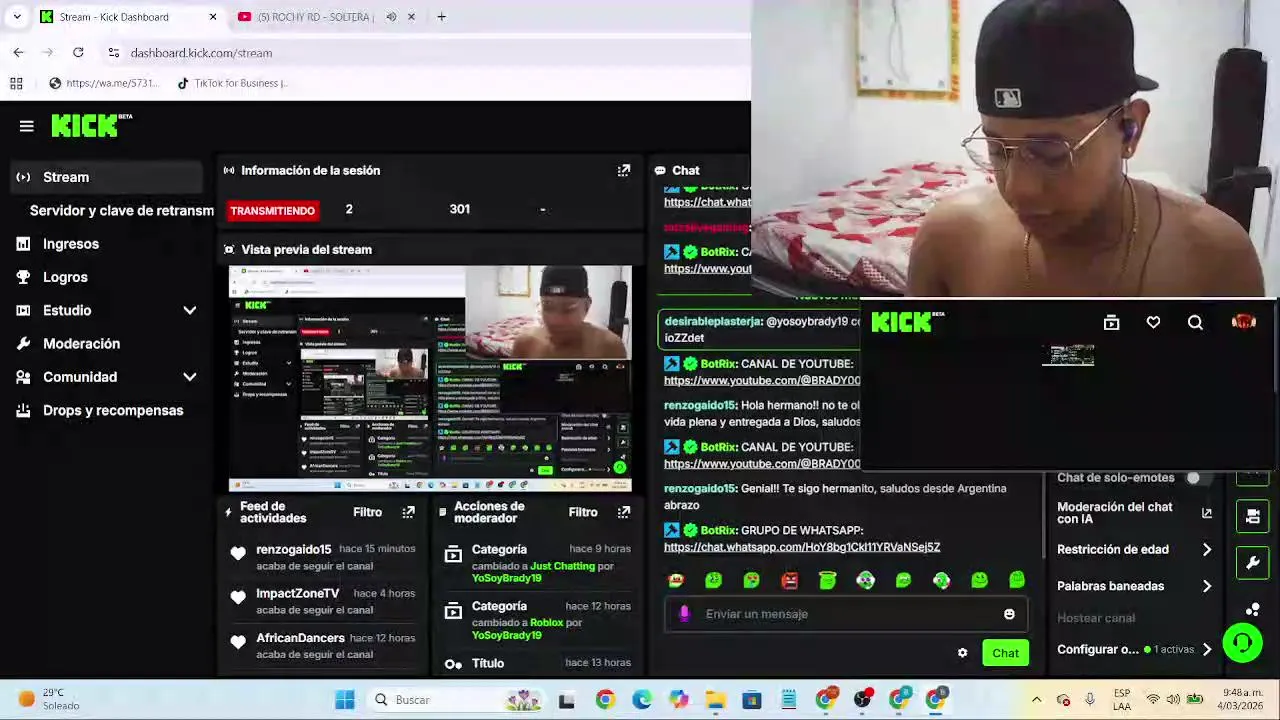Switch to YouTube ROCHY RD browser tab
The width and height of the screenshot is (1280, 720).
[316, 17]
